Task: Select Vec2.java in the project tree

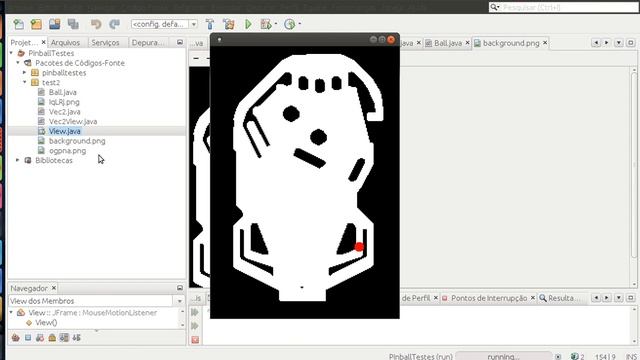Action: 64,112
